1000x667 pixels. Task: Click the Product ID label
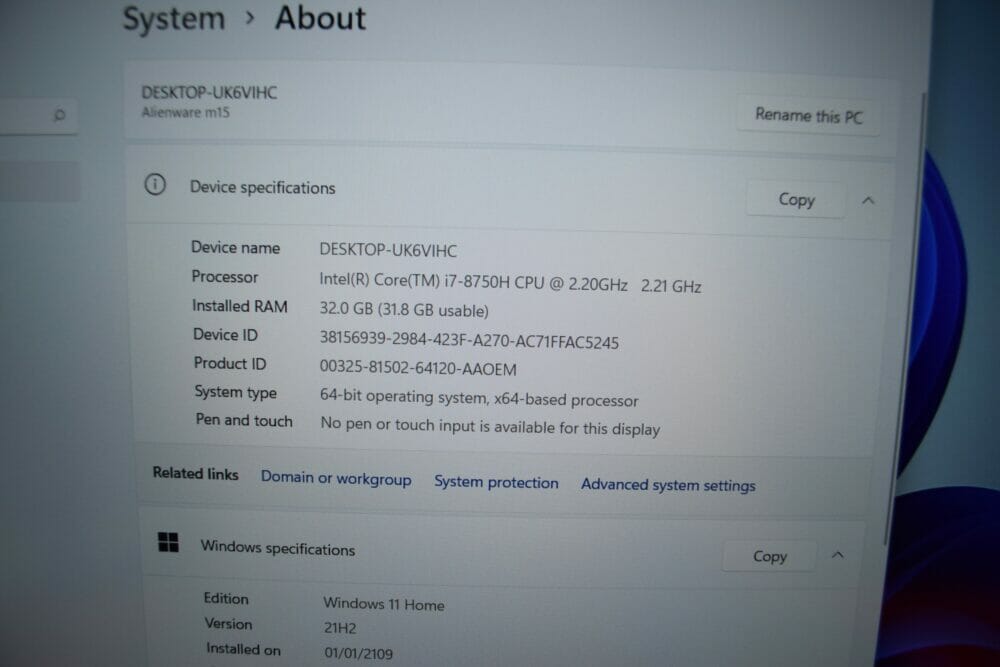tap(230, 363)
